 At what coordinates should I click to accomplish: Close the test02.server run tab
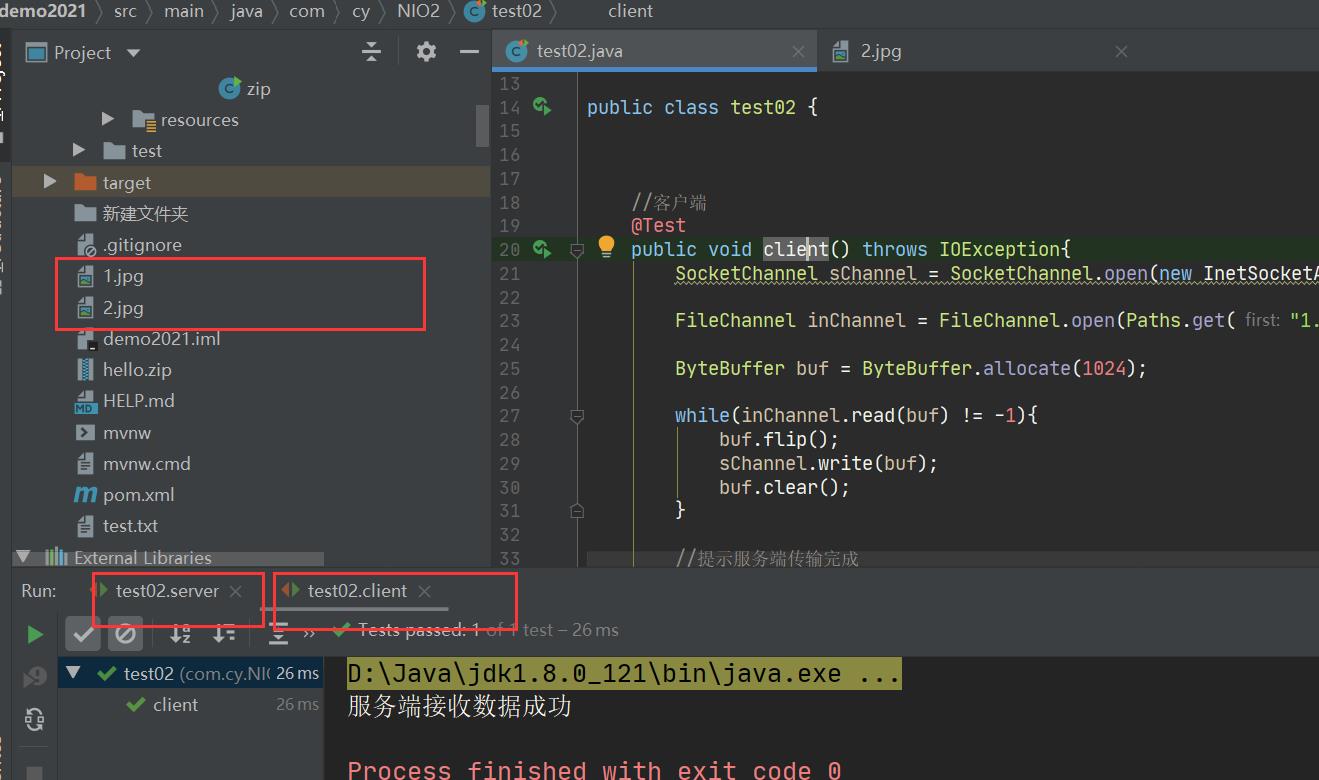[236, 591]
